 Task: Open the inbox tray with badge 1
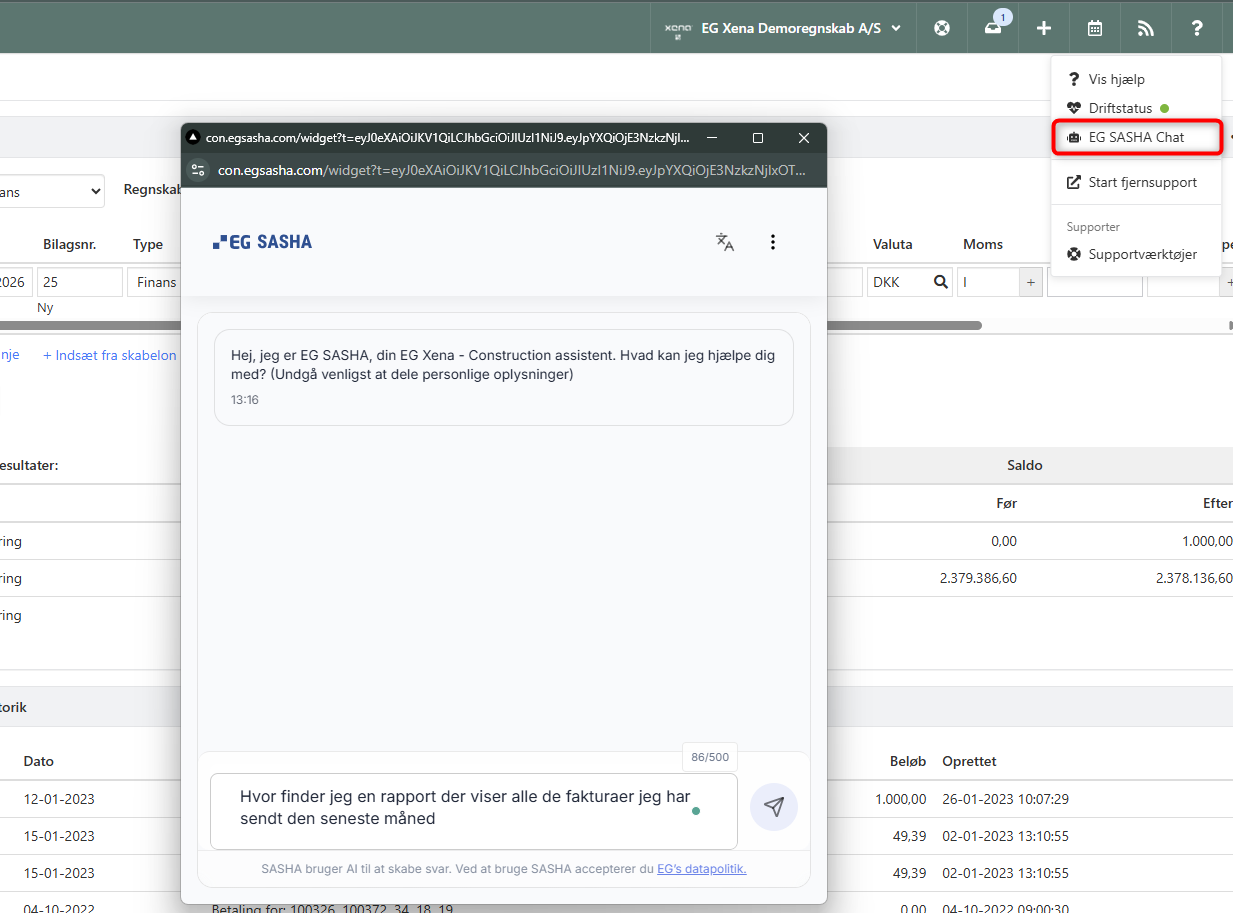tap(994, 27)
